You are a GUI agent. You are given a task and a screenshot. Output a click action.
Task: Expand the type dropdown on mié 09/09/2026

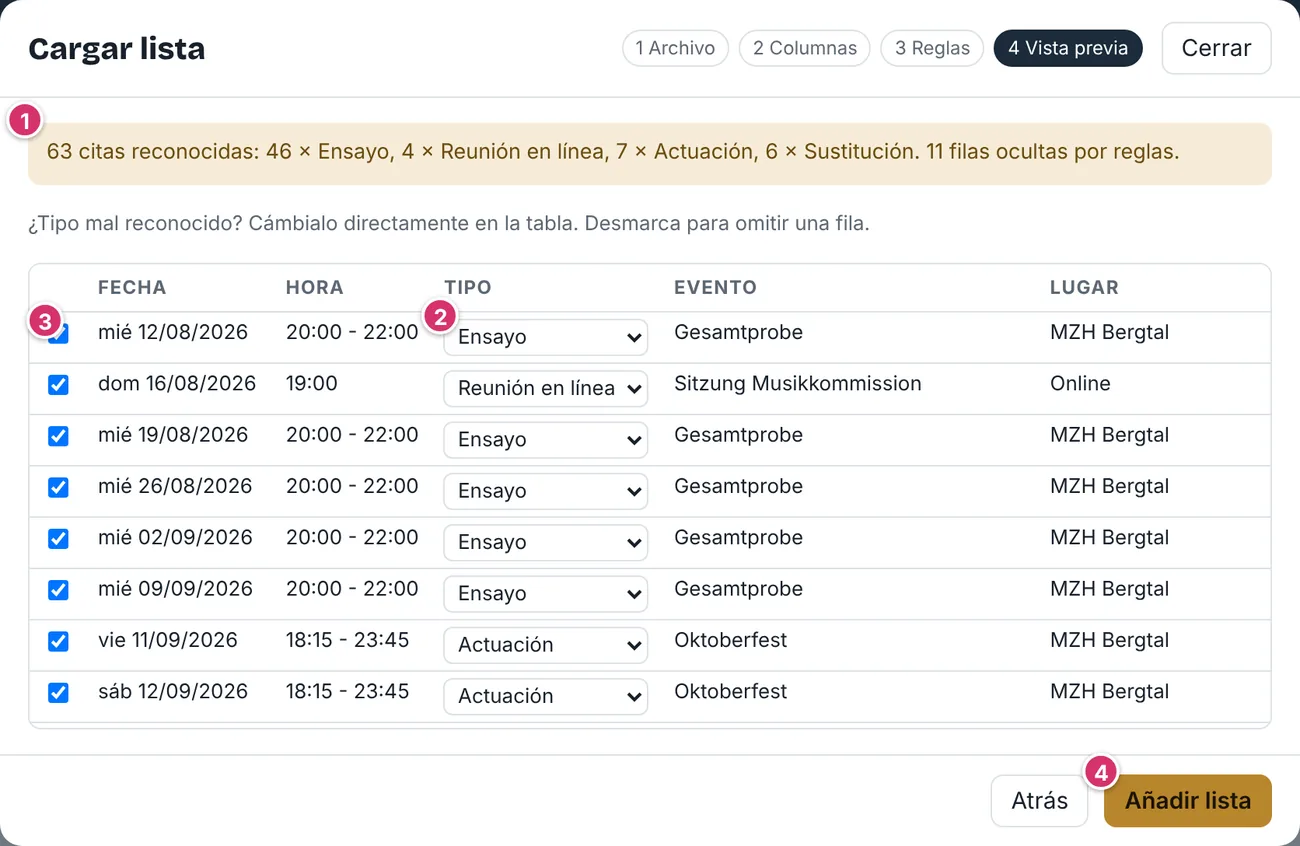(546, 593)
